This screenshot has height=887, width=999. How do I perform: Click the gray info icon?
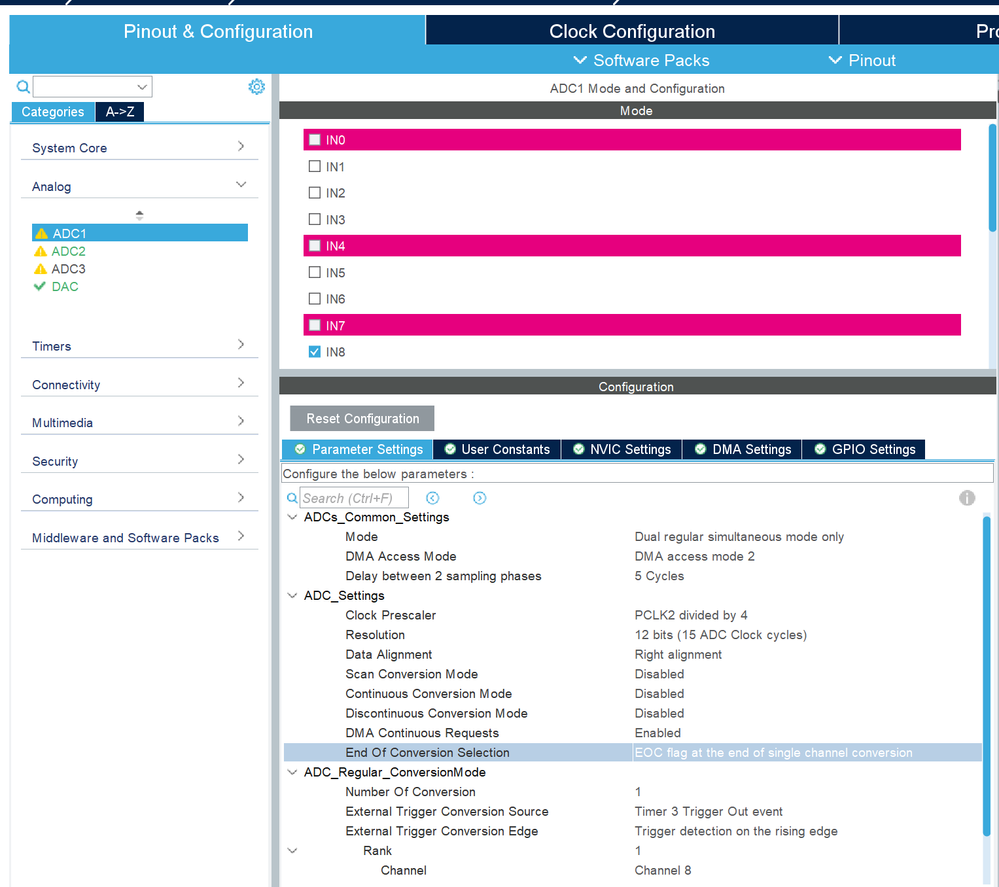(967, 498)
